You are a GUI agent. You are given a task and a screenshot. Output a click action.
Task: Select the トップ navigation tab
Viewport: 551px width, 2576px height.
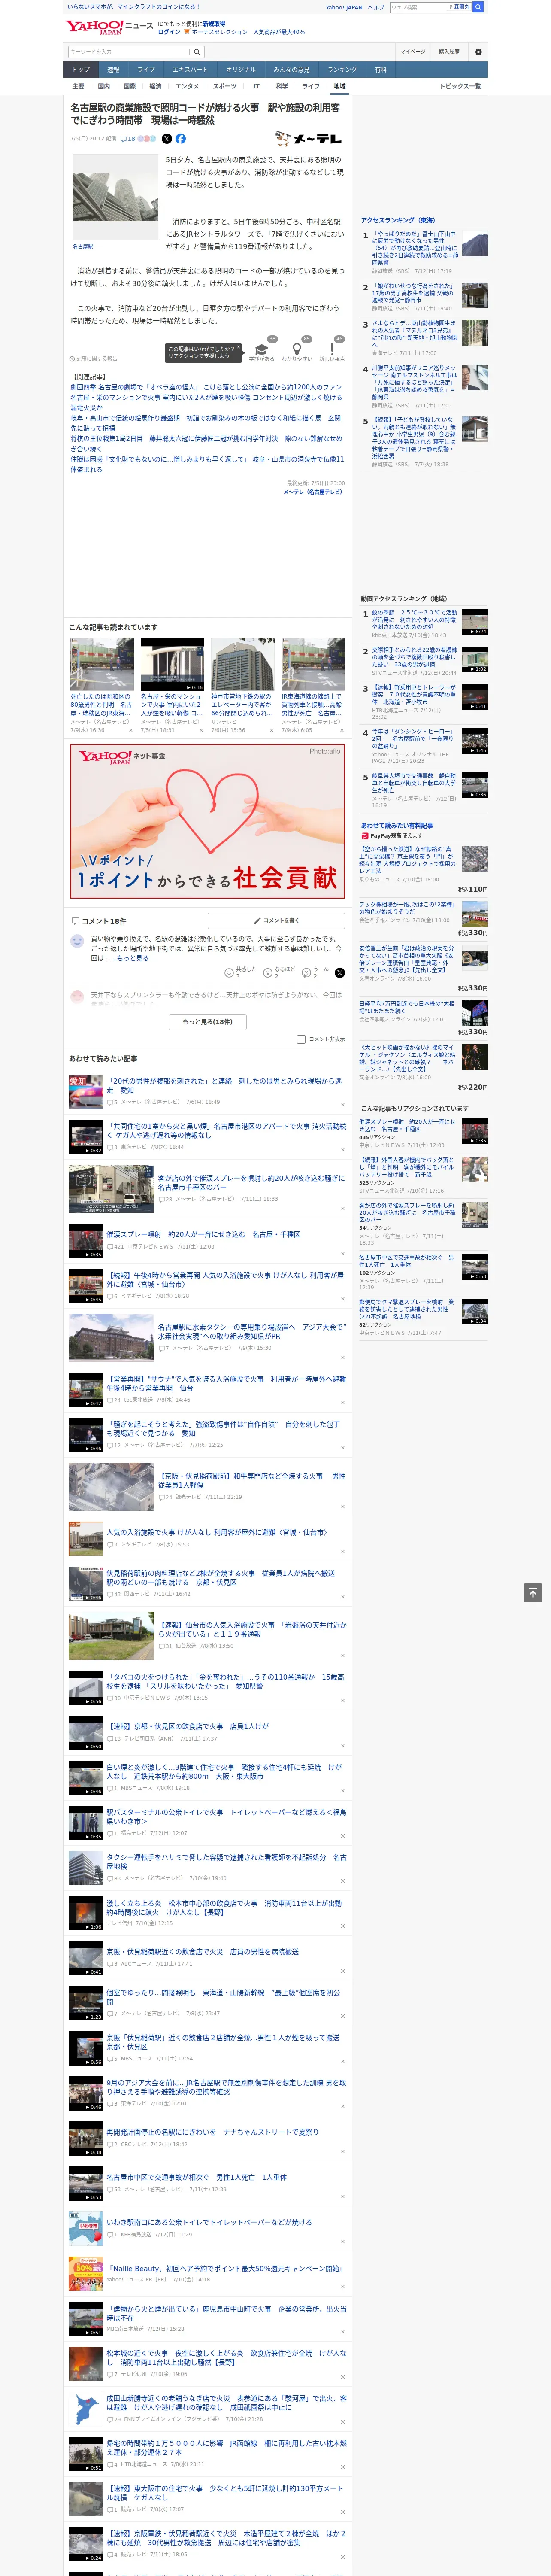81,70
